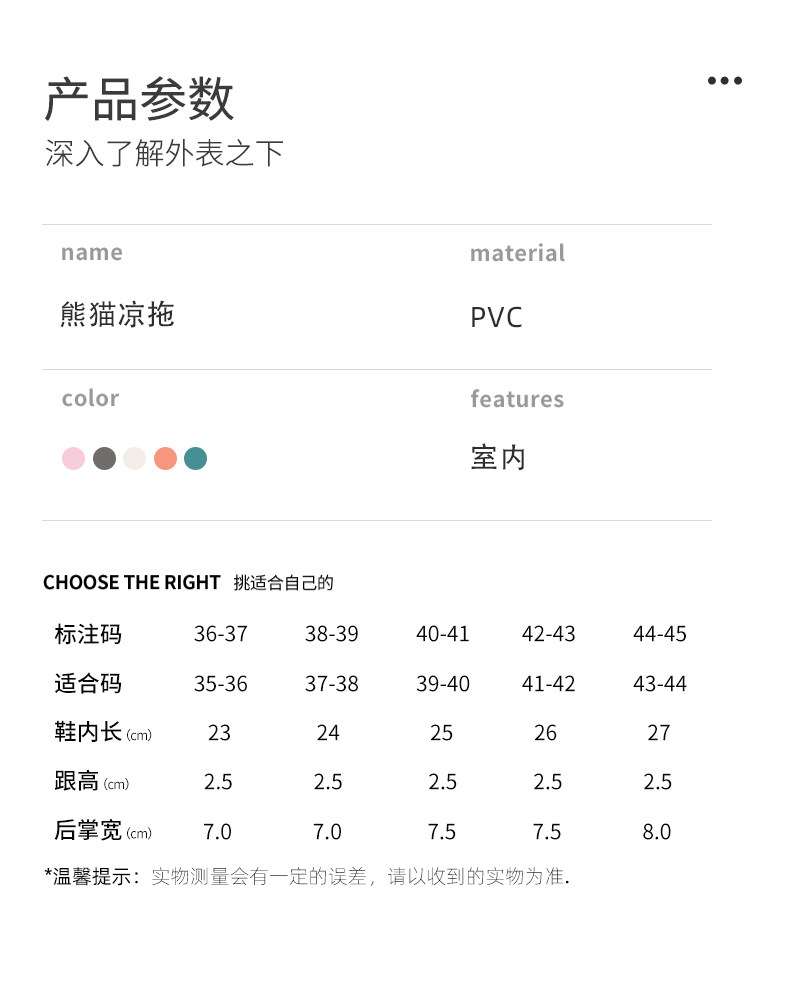Choose the off-white color swatch
The image size is (790, 995).
[134, 459]
